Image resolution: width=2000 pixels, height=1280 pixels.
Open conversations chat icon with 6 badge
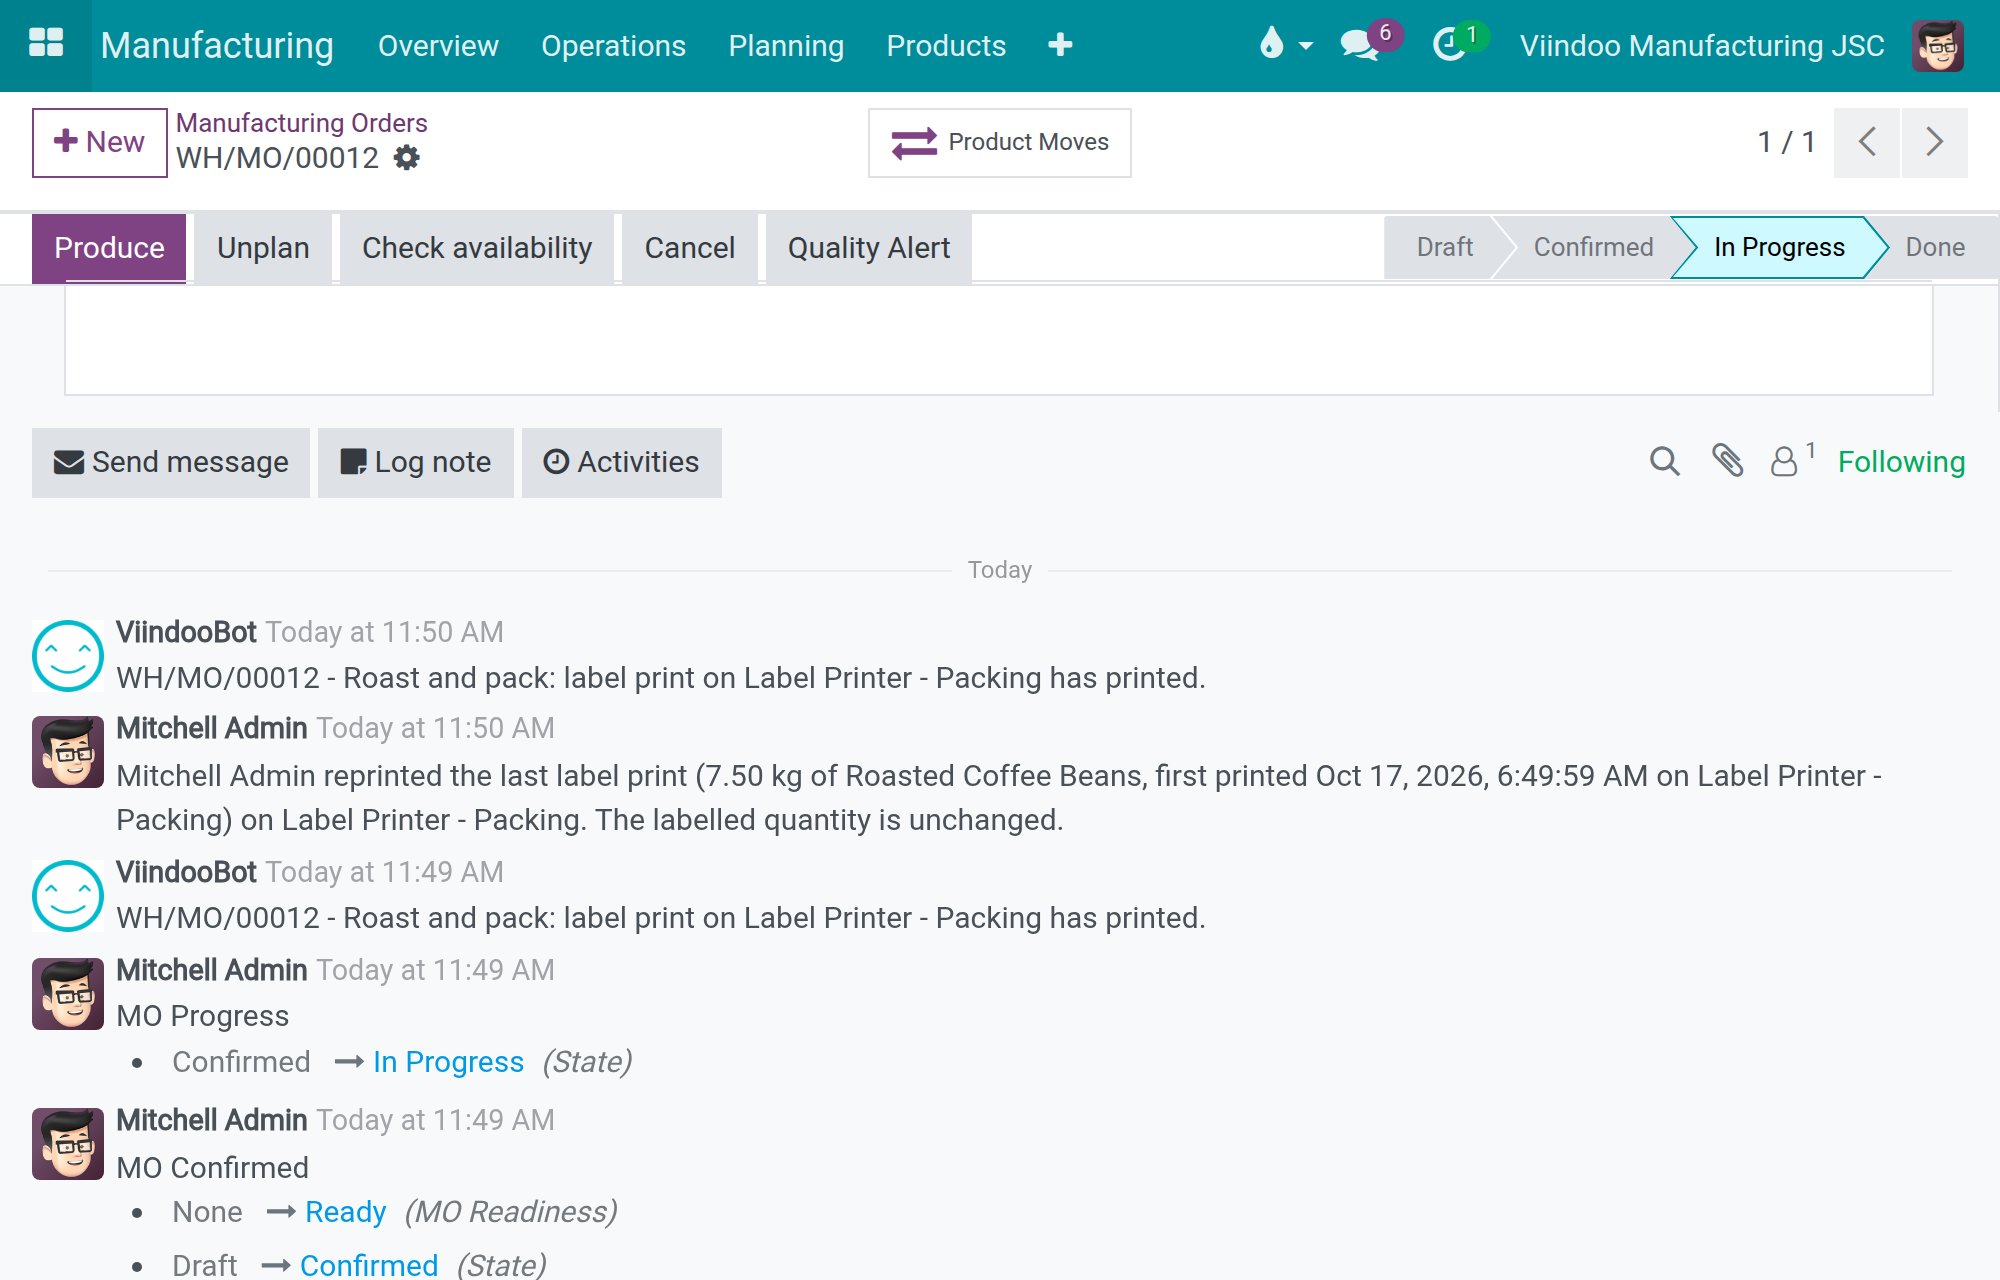coord(1361,45)
